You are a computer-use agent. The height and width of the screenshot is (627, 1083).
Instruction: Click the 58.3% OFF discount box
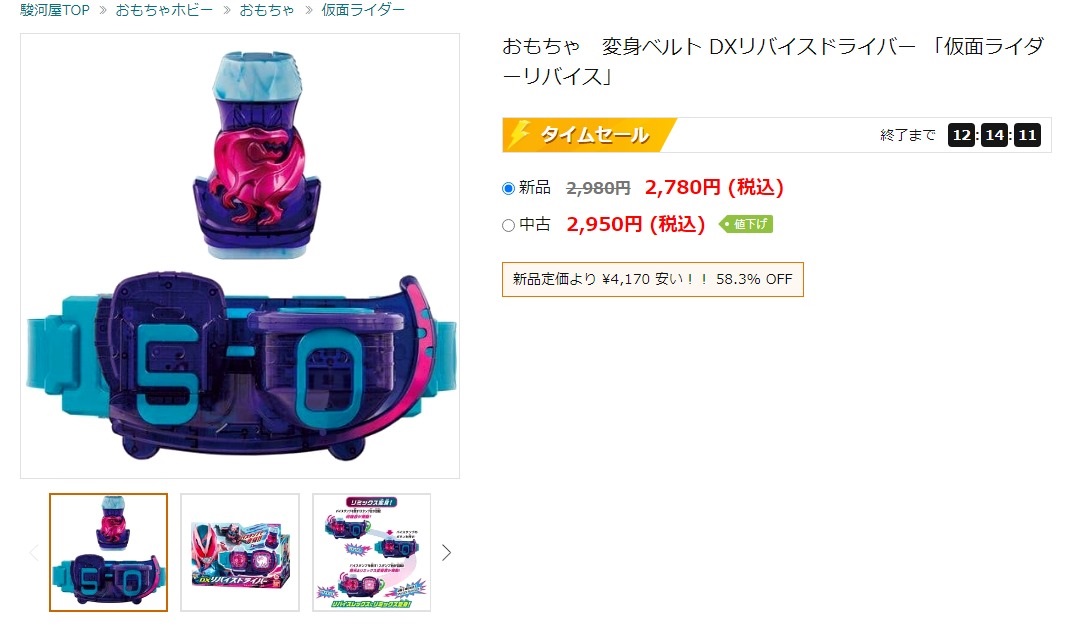653,280
